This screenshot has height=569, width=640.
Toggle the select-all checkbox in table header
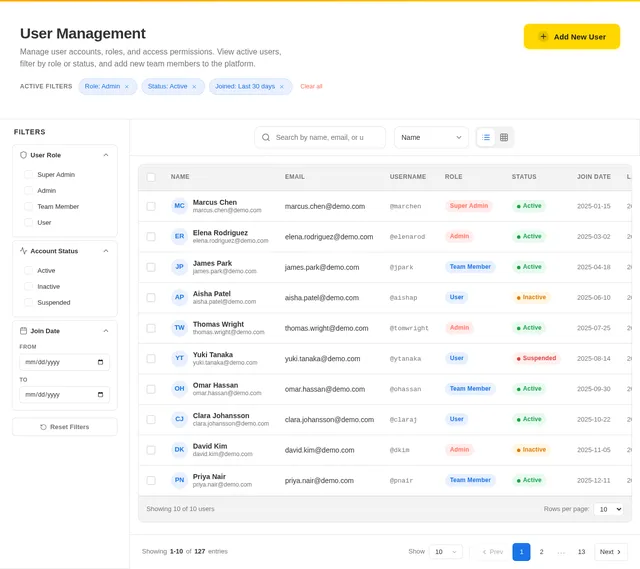[x=151, y=177]
